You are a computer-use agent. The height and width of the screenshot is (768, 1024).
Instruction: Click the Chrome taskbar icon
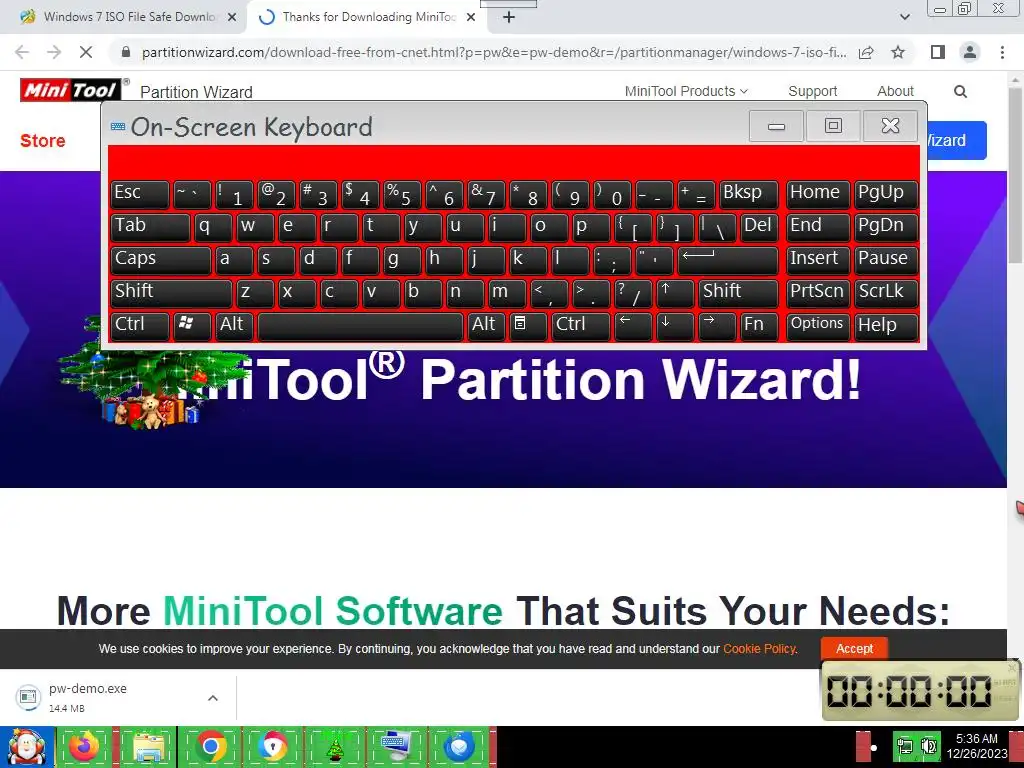(210, 746)
